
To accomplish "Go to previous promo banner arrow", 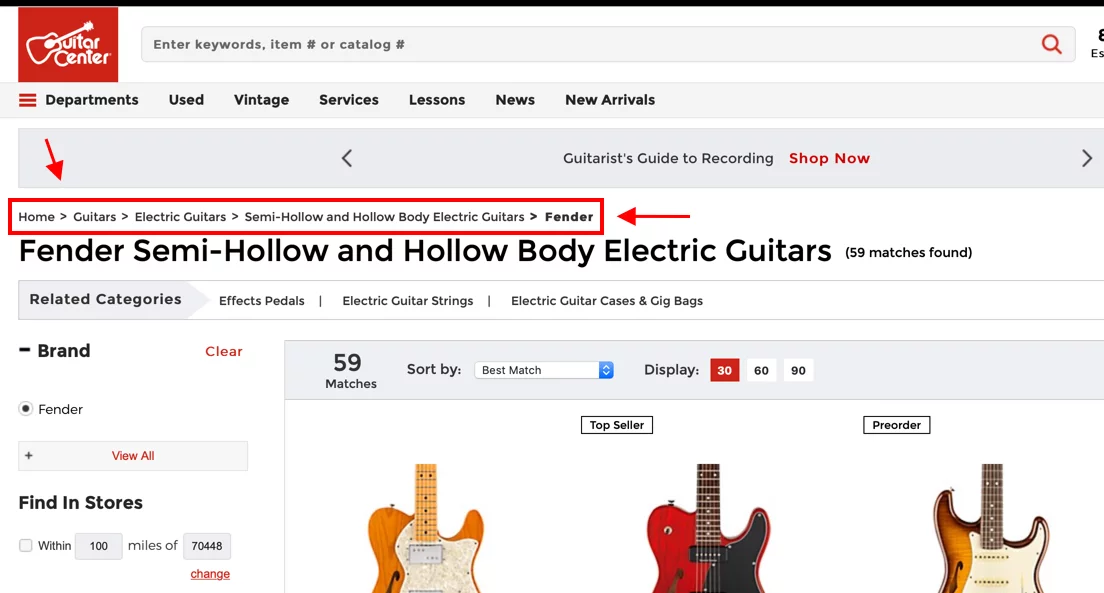I will click(x=347, y=158).
